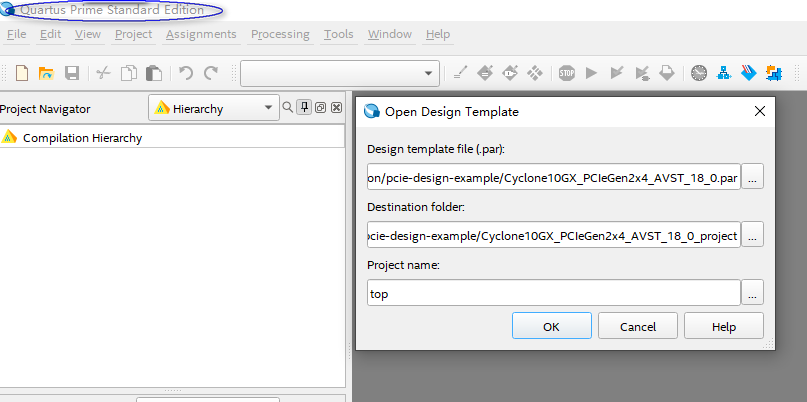The height and width of the screenshot is (402, 807).
Task: Click the Destination folder path field
Action: point(554,235)
